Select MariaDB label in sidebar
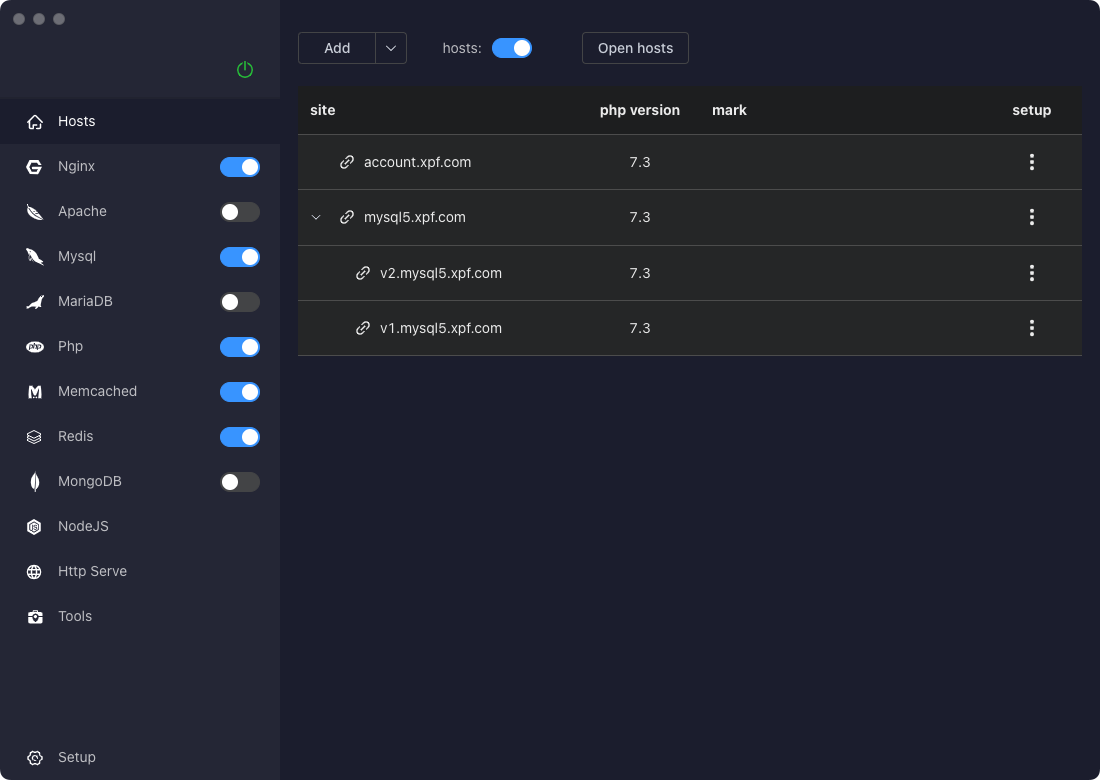 pos(85,301)
